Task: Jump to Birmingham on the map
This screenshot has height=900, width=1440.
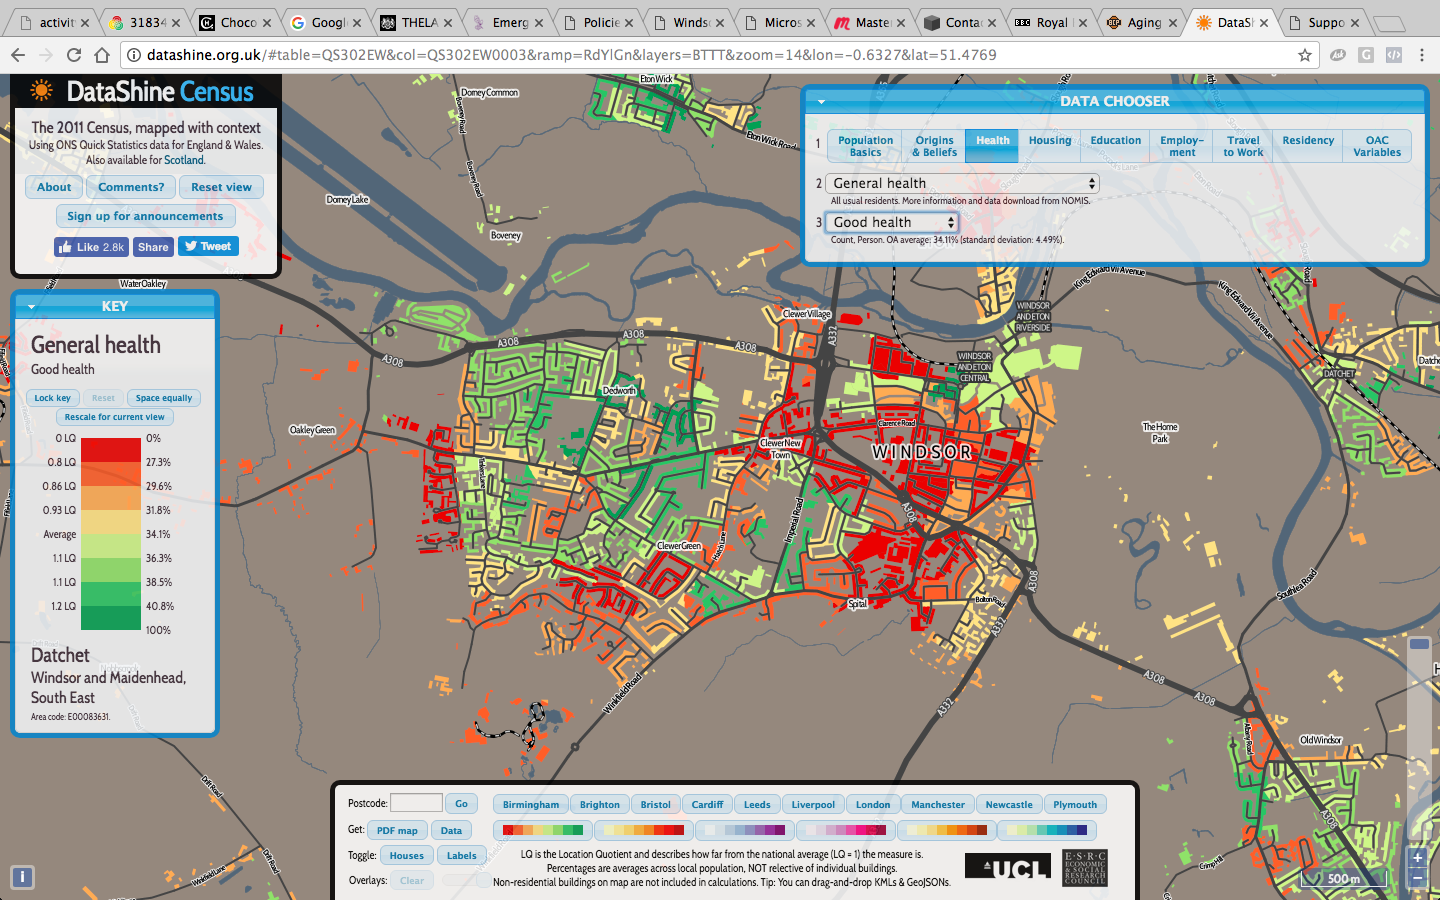Action: click(x=531, y=804)
